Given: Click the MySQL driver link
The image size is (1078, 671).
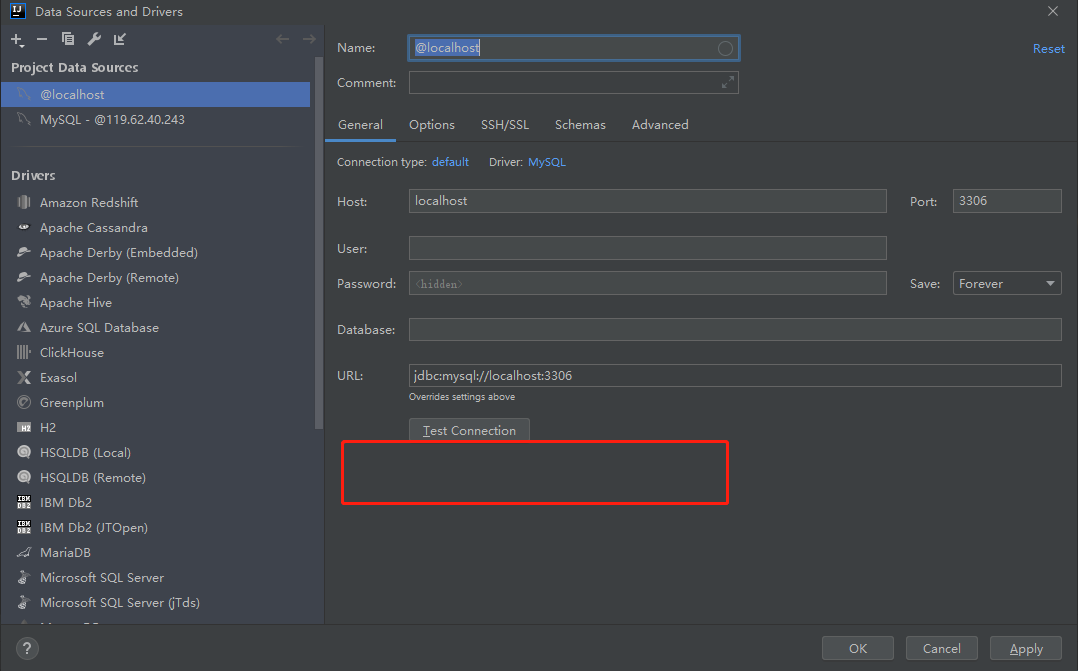Looking at the screenshot, I should click(x=547, y=162).
